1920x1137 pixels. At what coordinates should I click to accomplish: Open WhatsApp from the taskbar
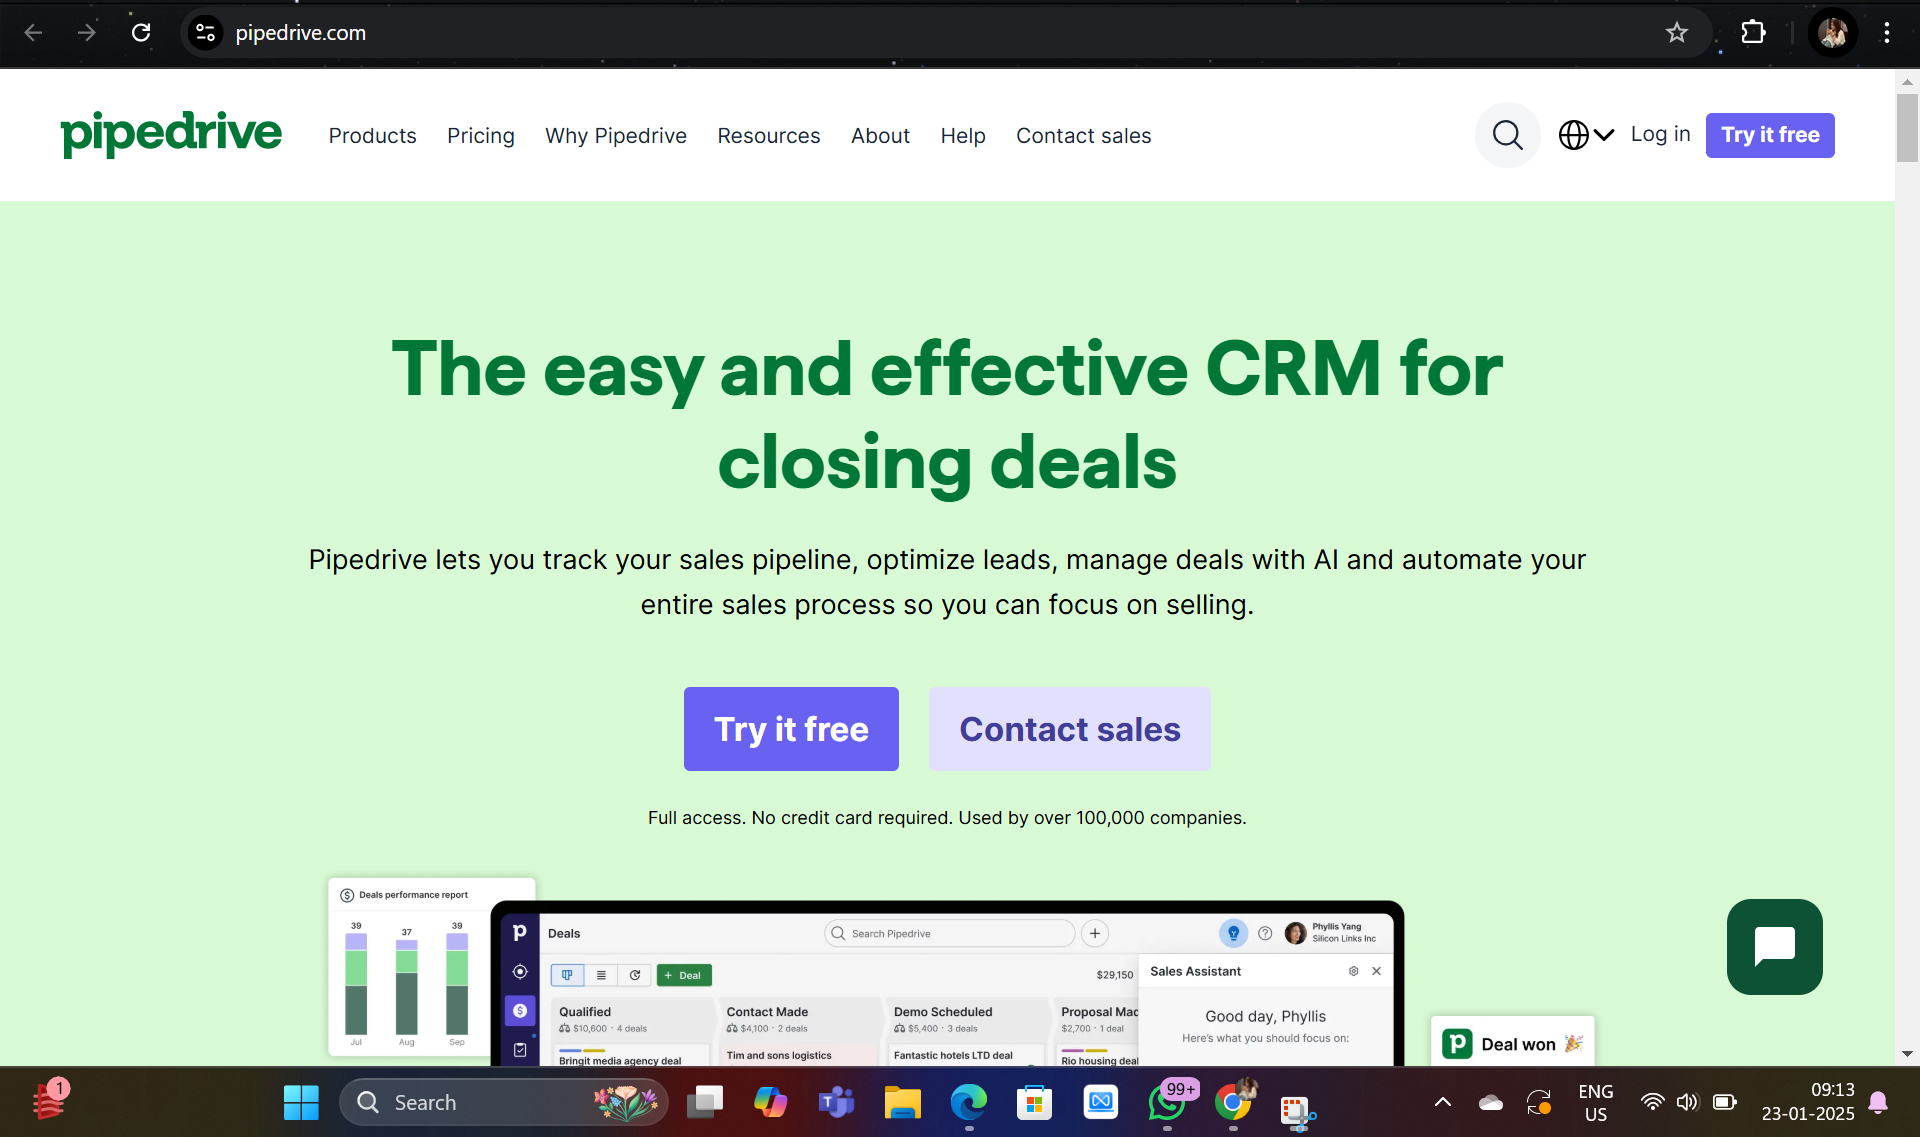(x=1167, y=1102)
